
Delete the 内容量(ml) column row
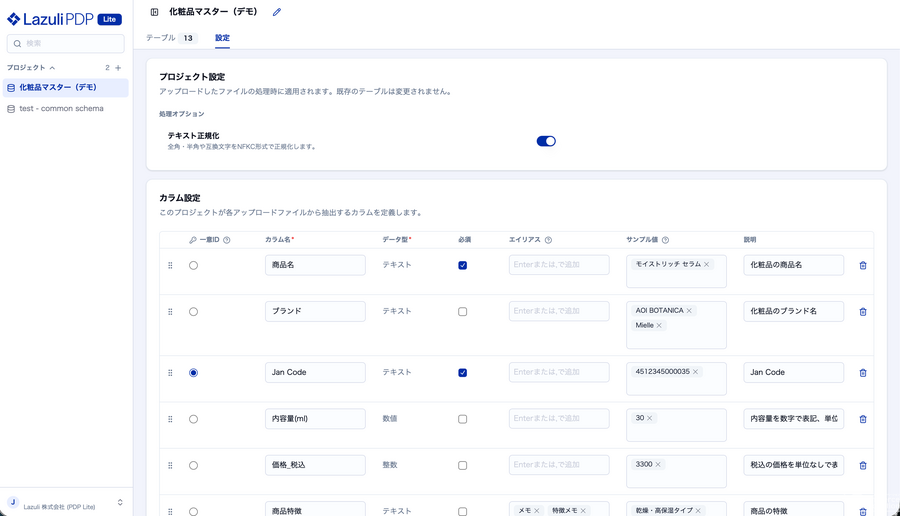tap(863, 419)
